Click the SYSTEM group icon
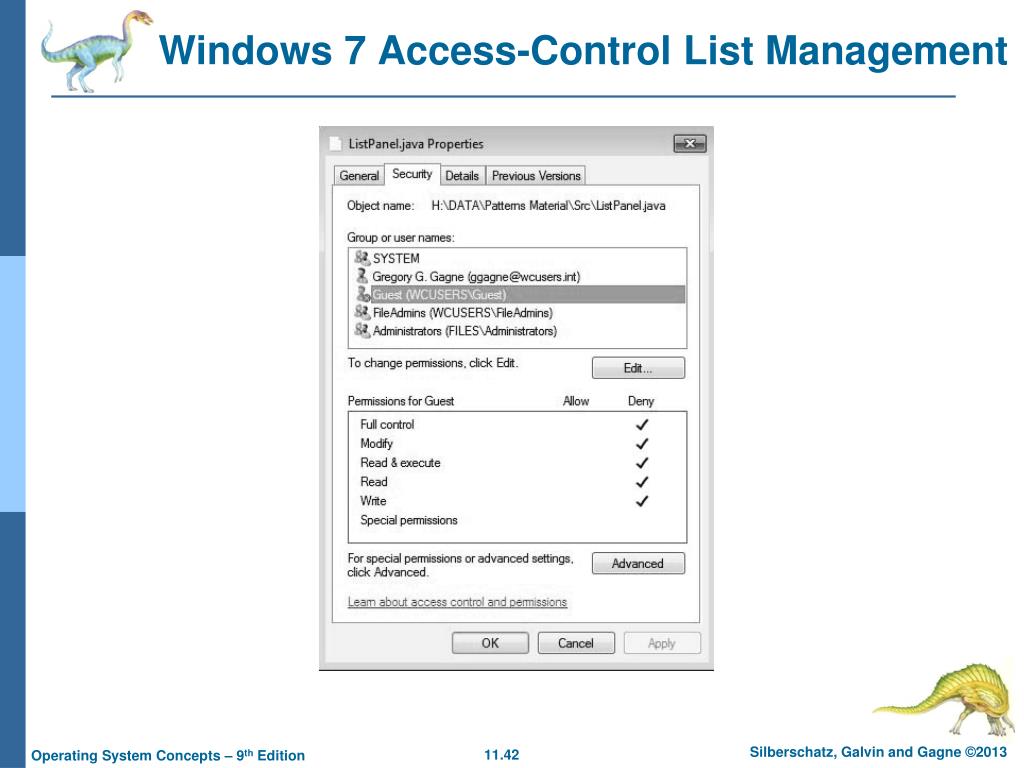 (362, 257)
